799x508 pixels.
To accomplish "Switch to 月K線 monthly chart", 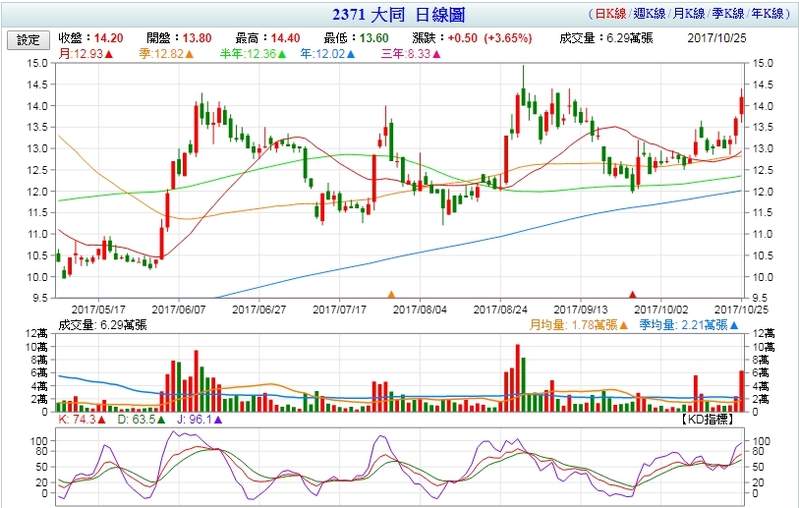I will click(x=689, y=14).
